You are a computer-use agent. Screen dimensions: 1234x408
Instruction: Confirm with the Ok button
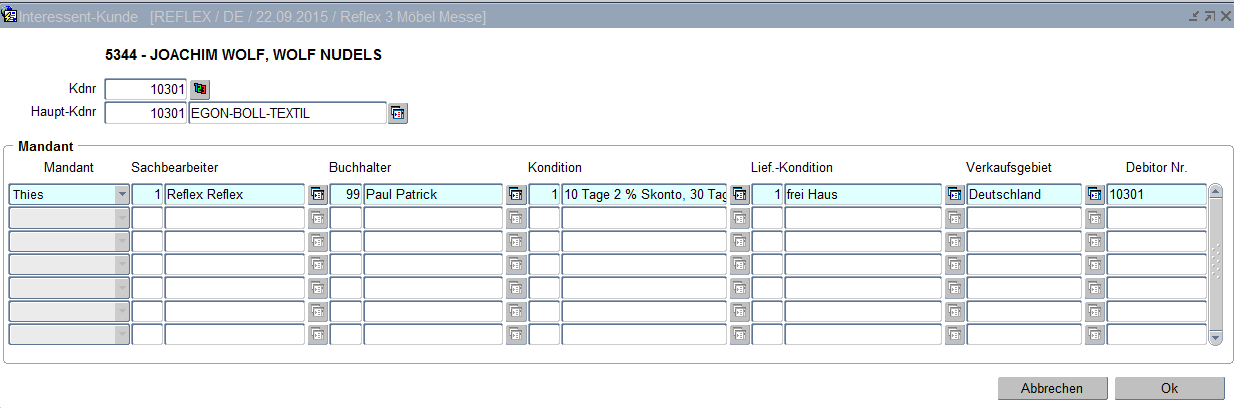pyautogui.click(x=1169, y=388)
